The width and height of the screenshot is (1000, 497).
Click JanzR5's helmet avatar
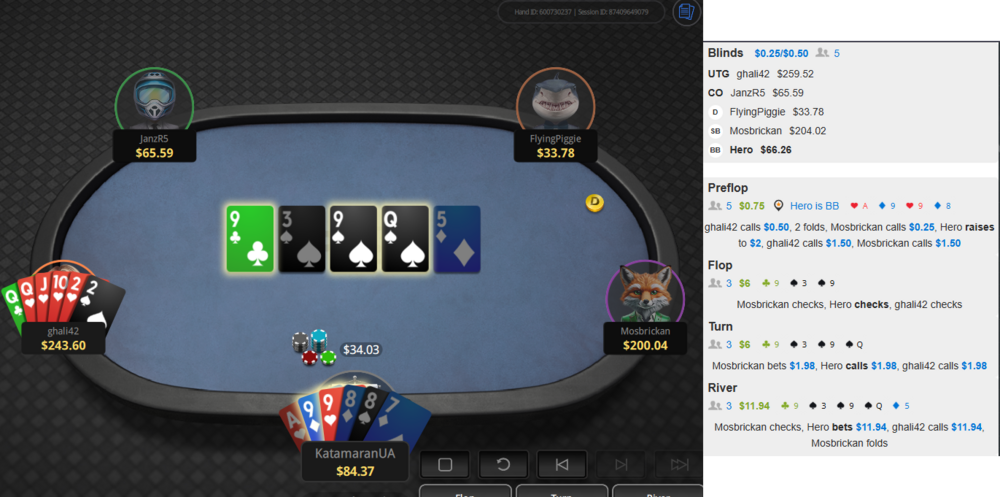[154, 100]
